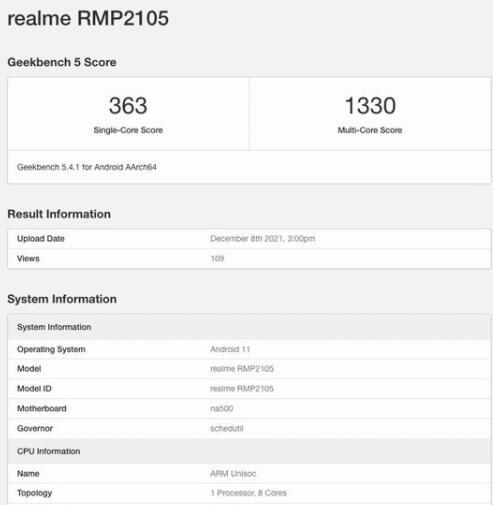493x505 pixels.
Task: Click the 'Geekbench 5 Score' heading
Action: coord(62,62)
